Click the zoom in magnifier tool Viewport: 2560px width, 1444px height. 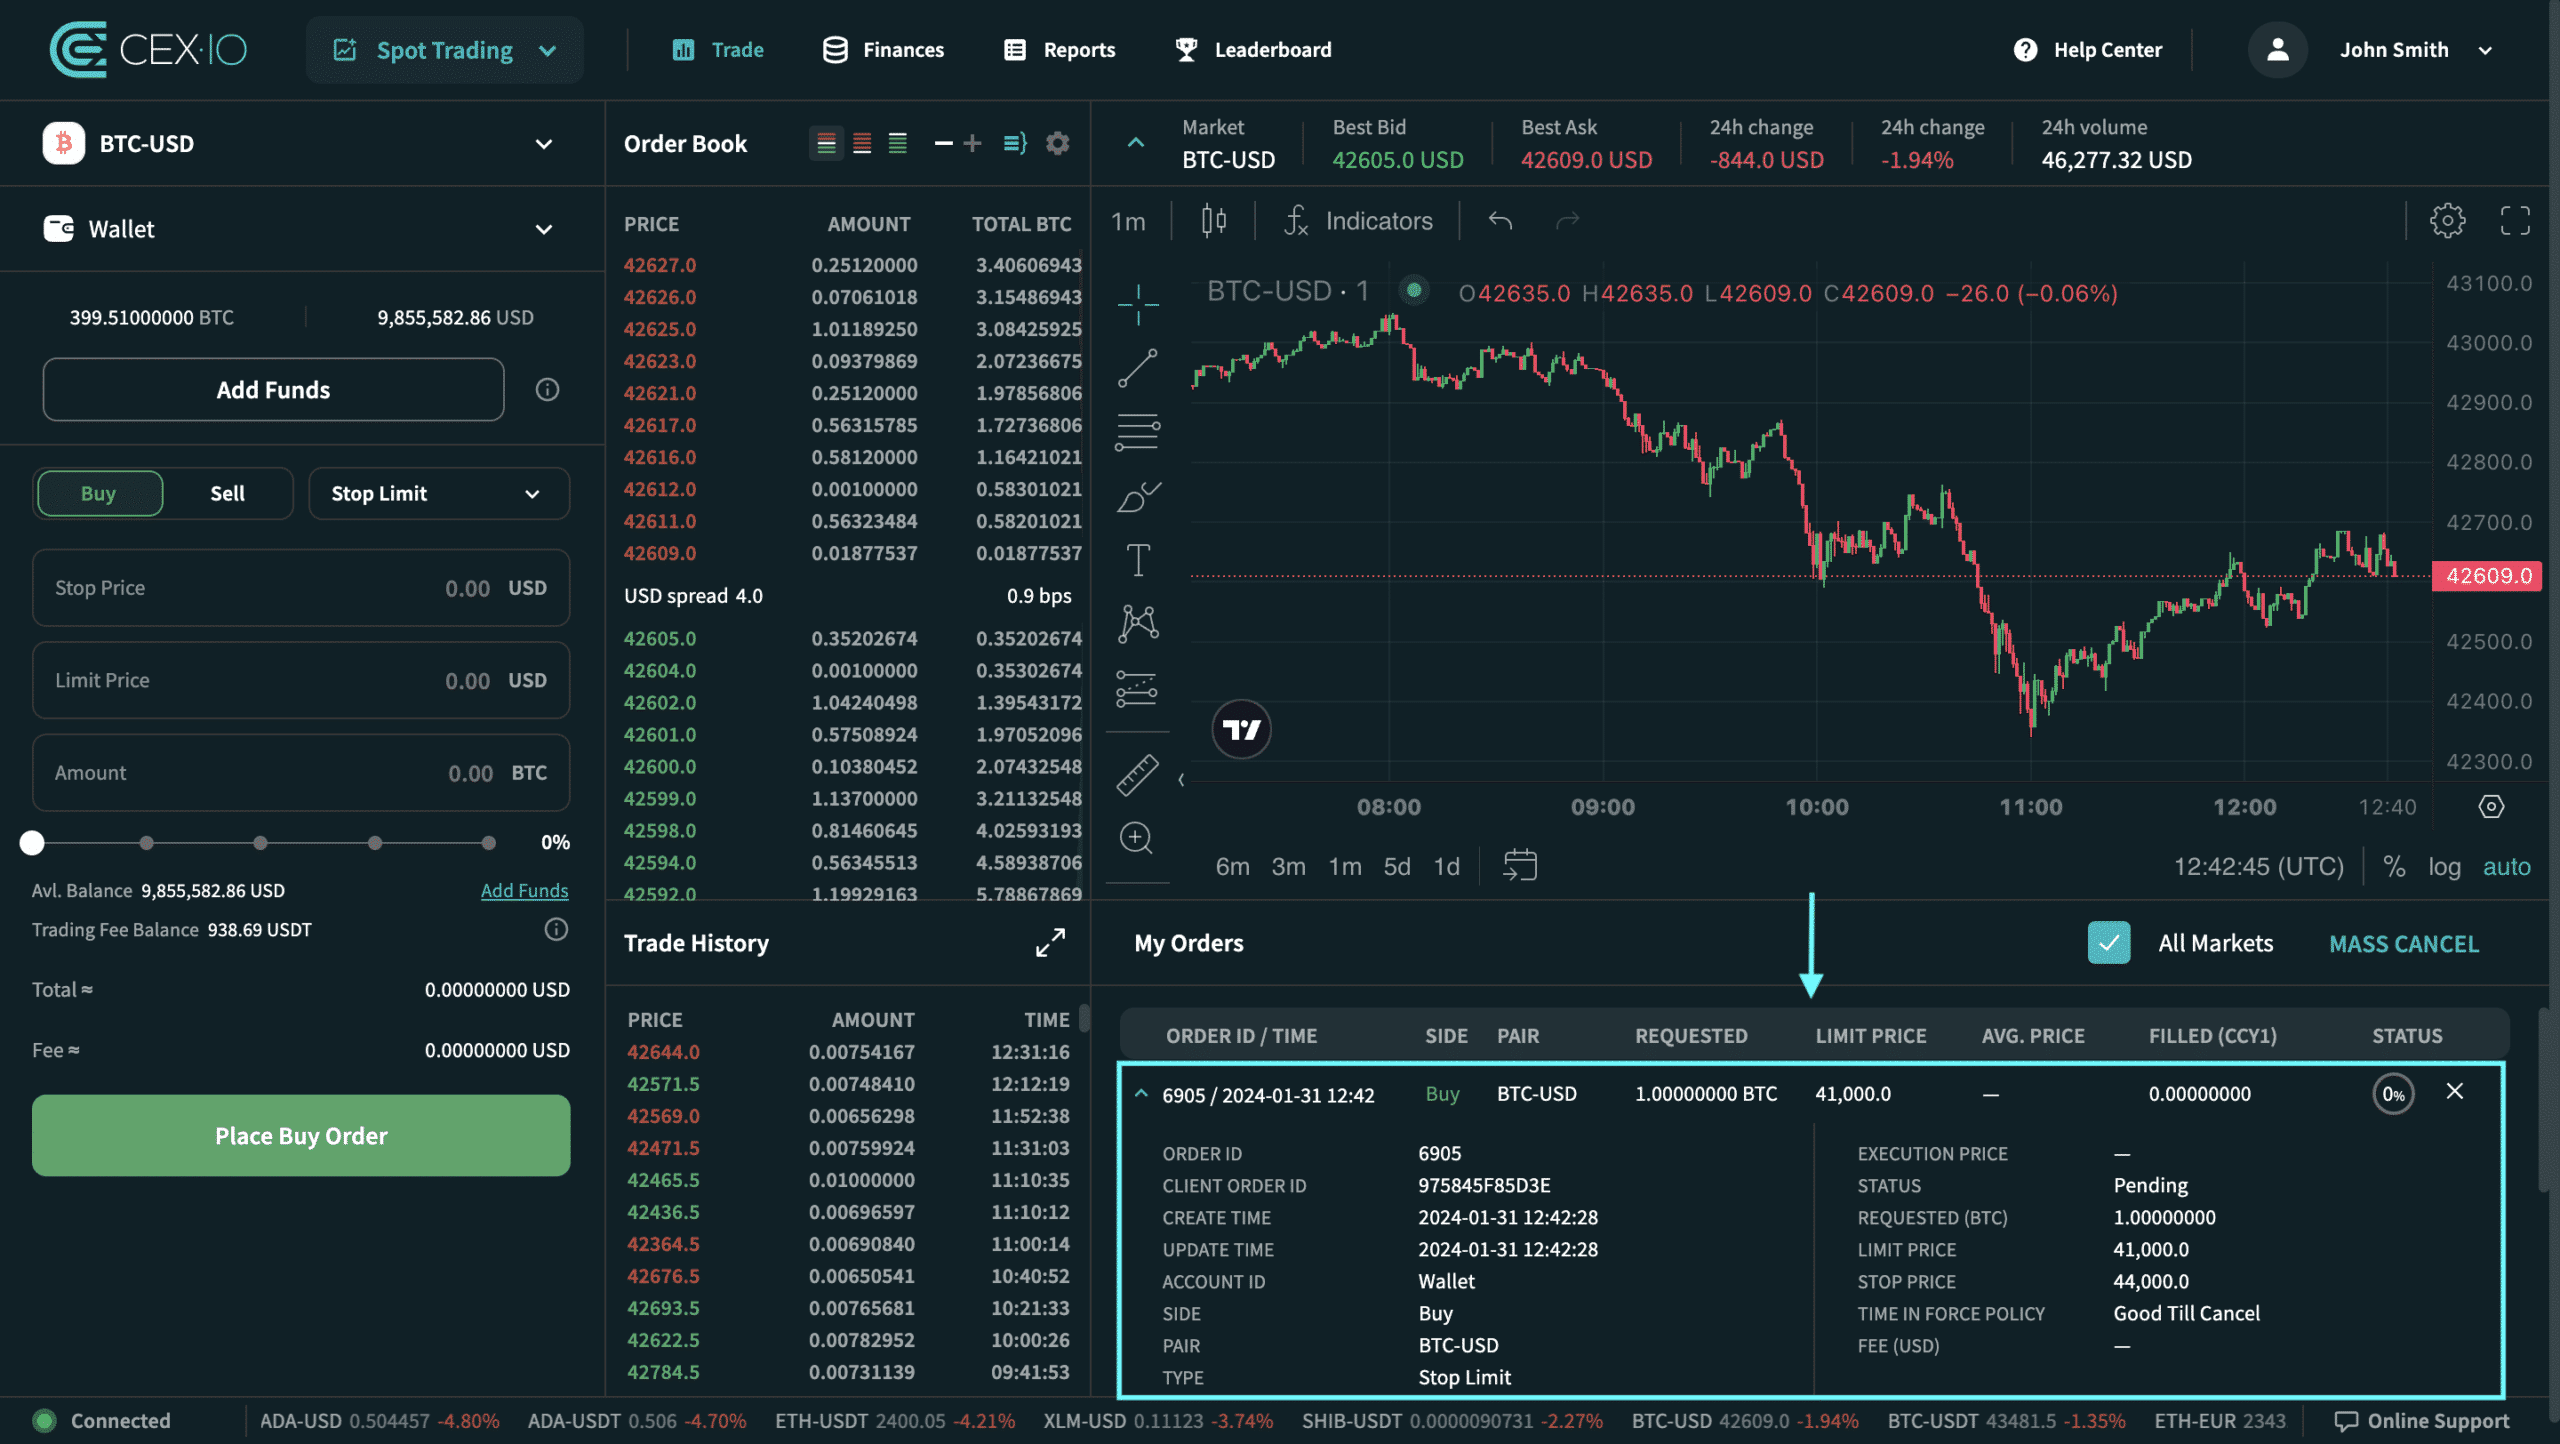click(x=1137, y=838)
